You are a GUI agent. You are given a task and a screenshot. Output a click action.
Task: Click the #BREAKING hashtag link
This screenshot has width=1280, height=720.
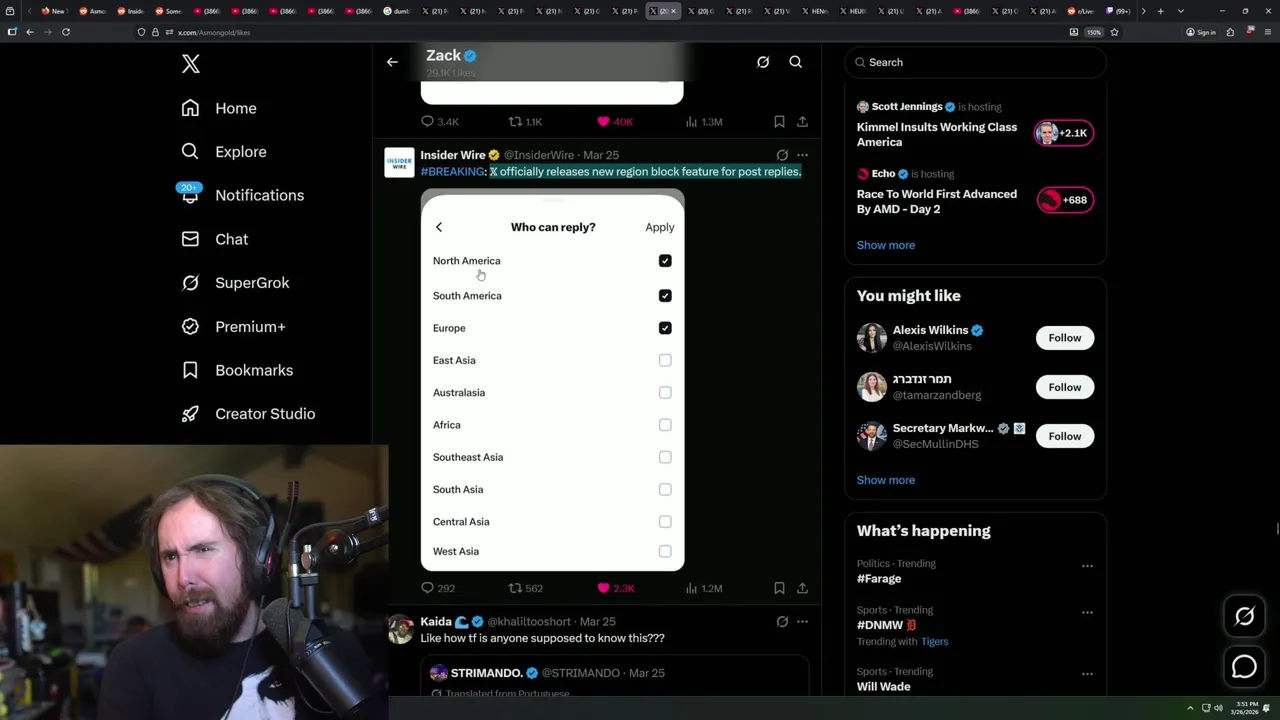point(452,172)
